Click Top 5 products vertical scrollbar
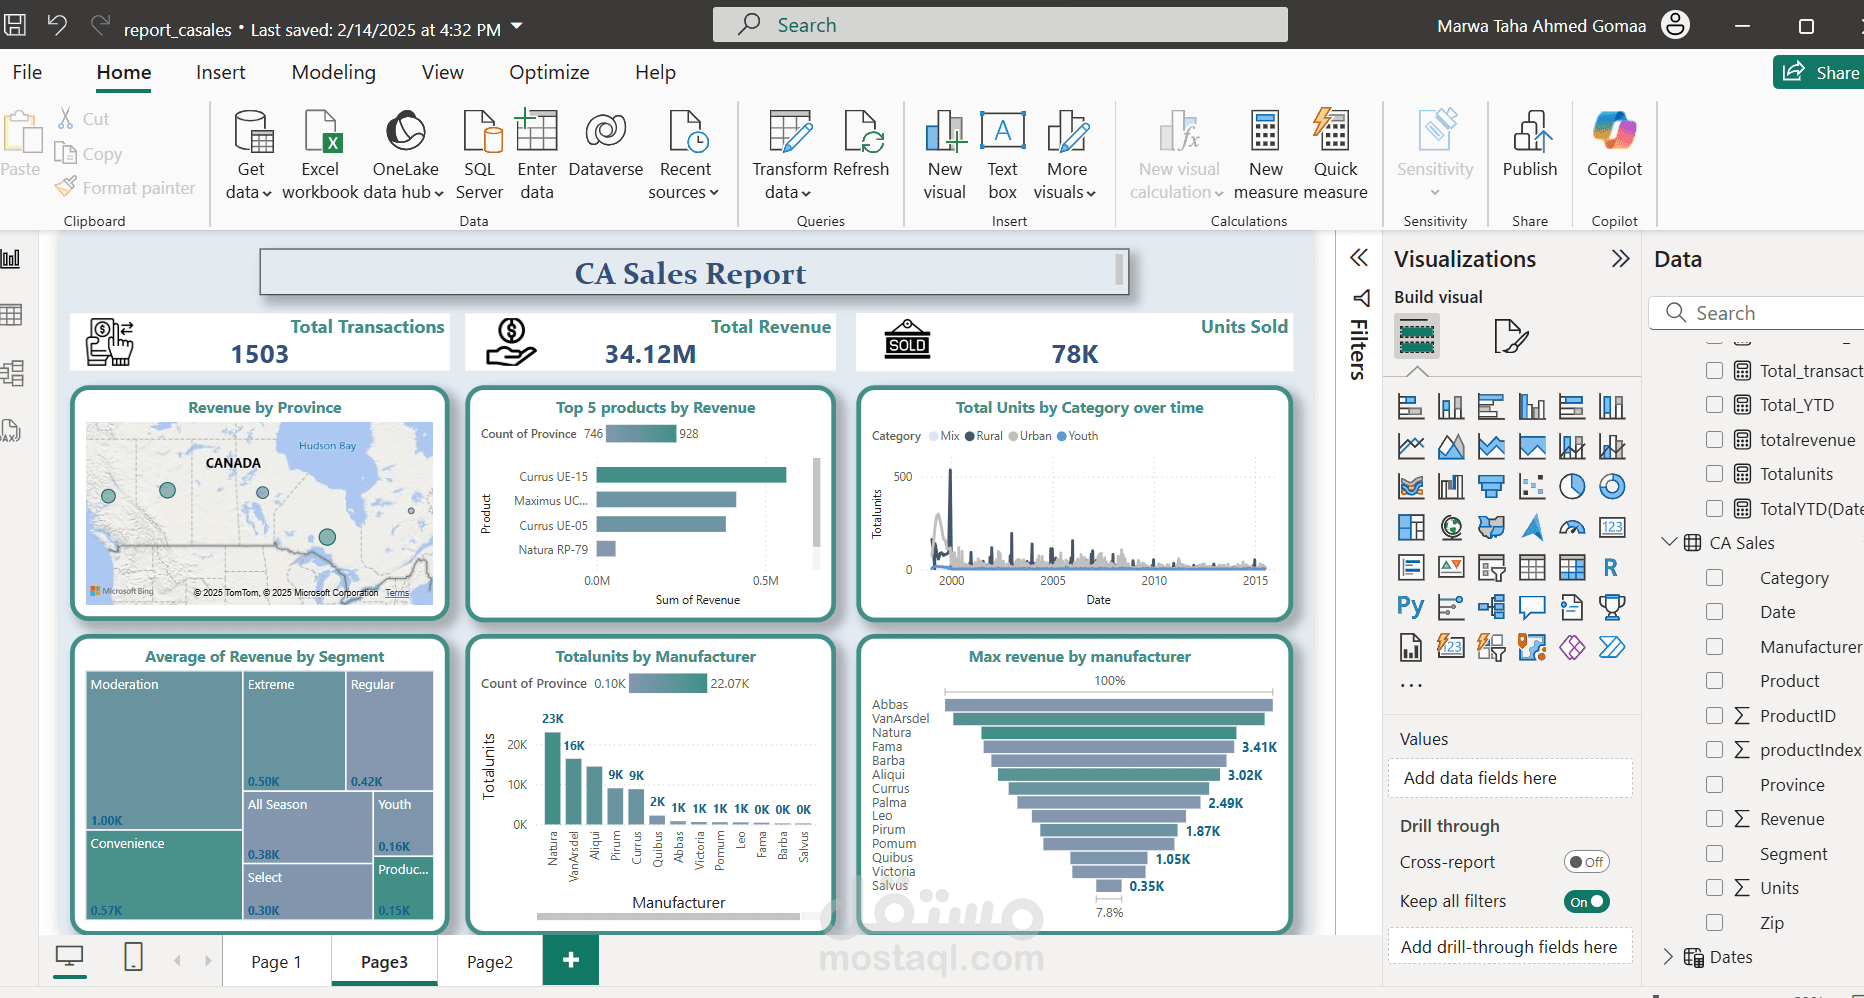The height and width of the screenshot is (998, 1864). (817, 502)
